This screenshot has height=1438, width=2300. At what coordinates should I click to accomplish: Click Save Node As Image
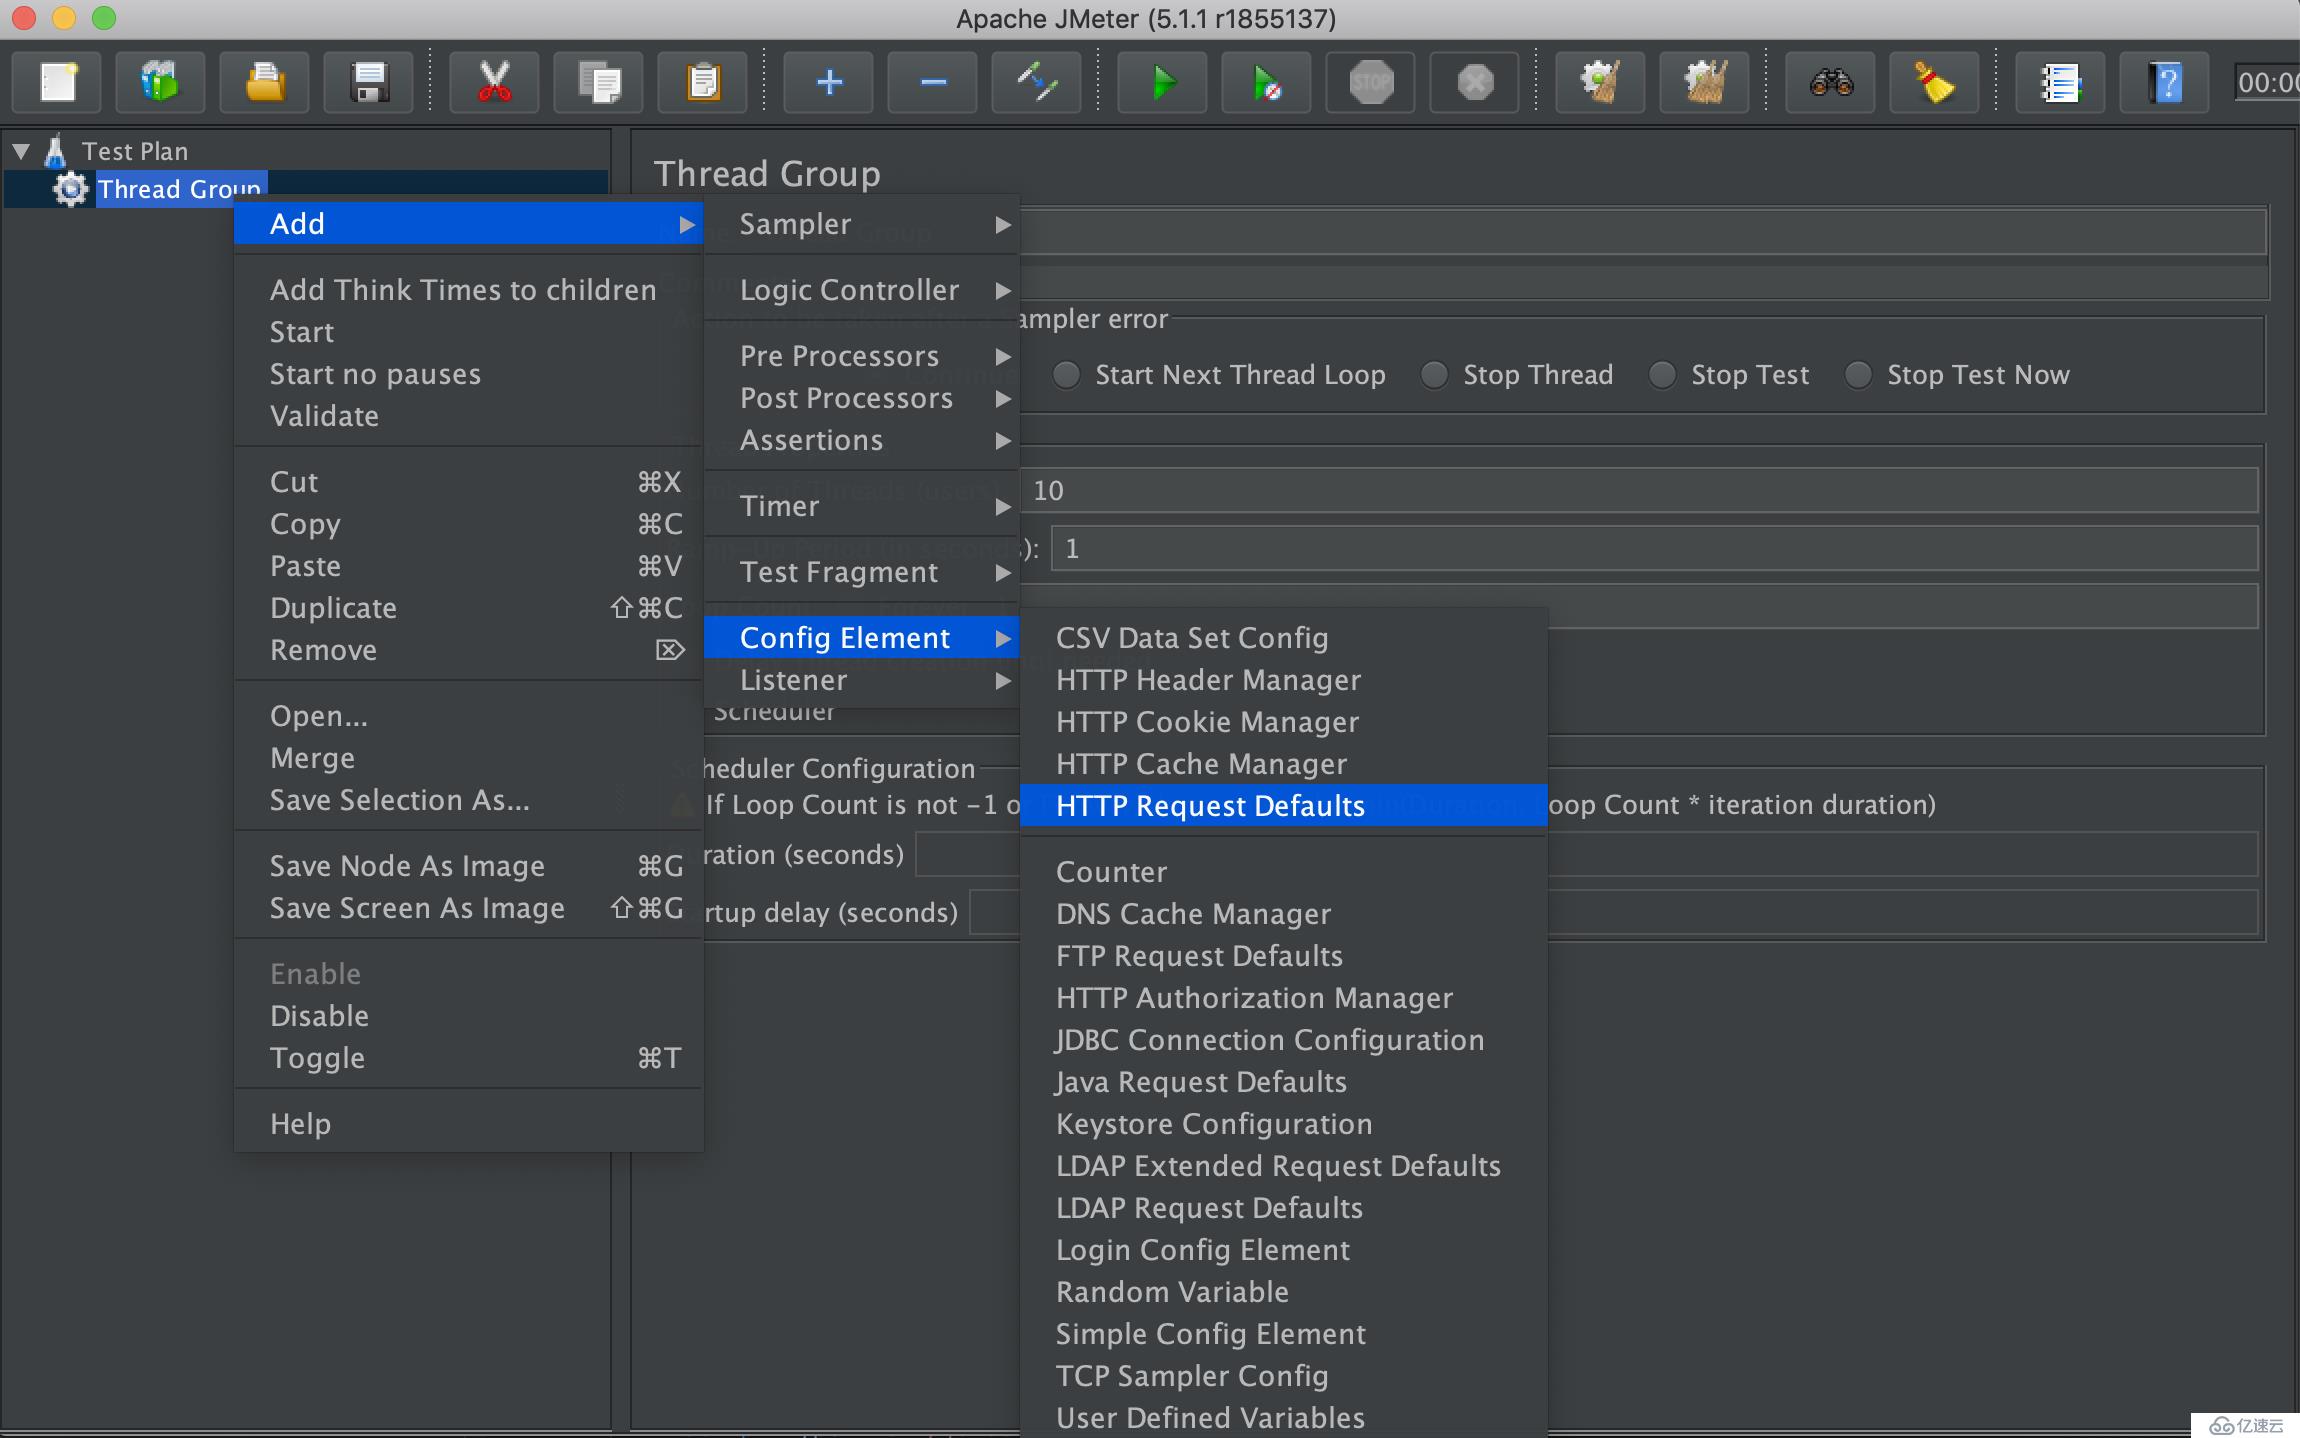click(x=469, y=866)
